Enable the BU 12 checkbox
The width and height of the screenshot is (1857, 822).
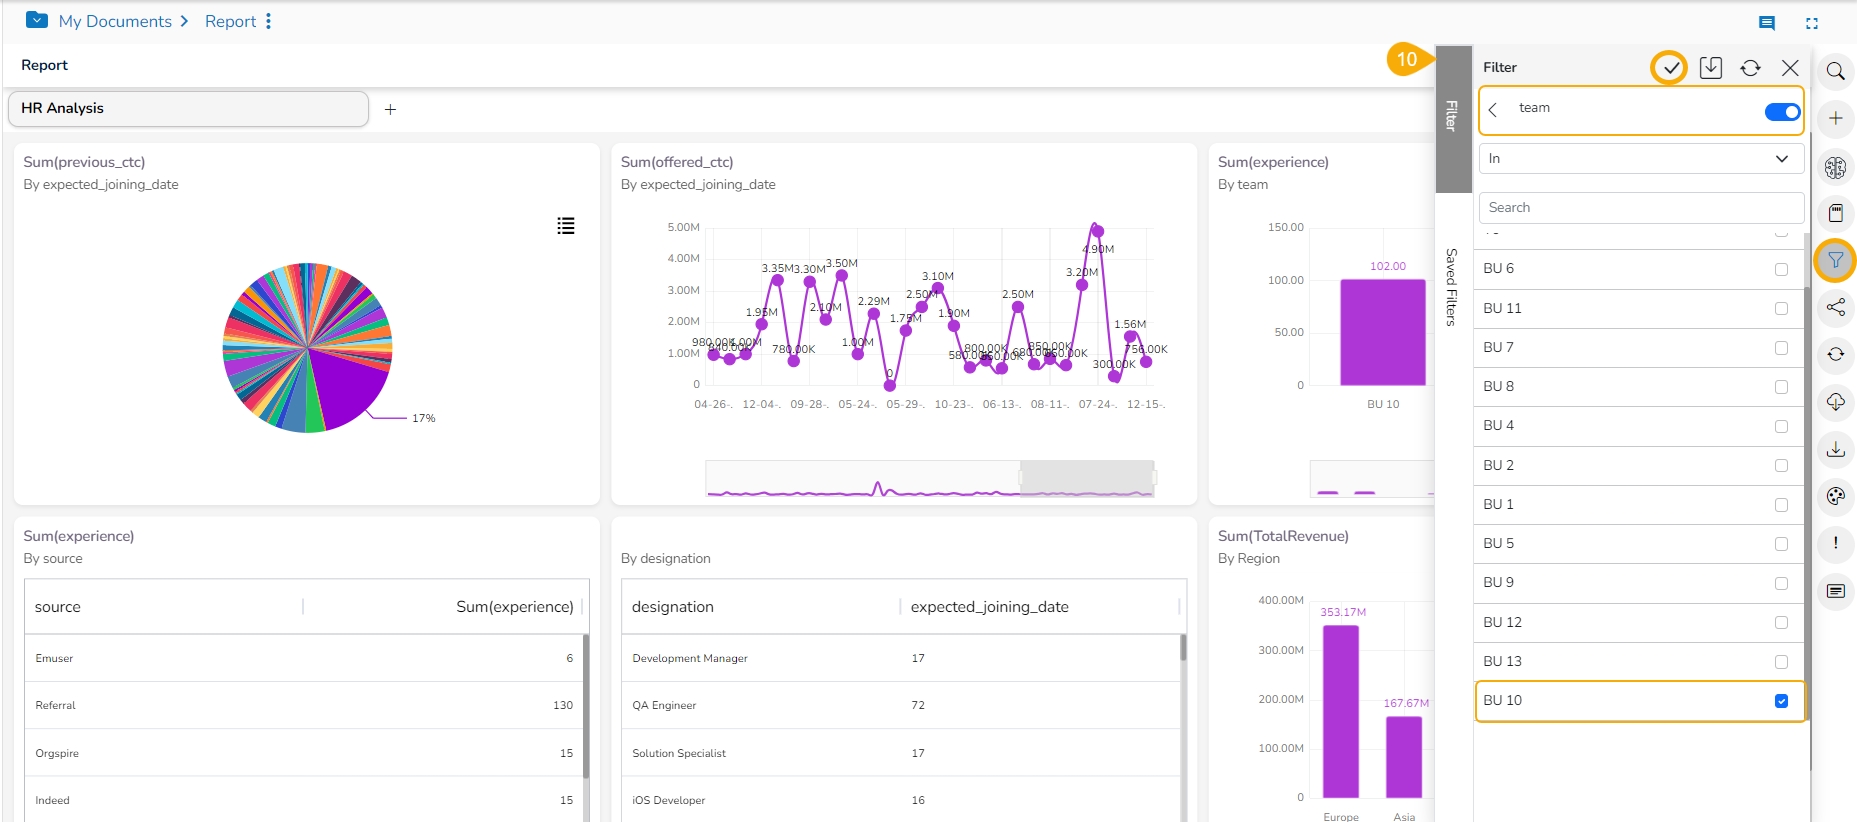click(x=1781, y=623)
